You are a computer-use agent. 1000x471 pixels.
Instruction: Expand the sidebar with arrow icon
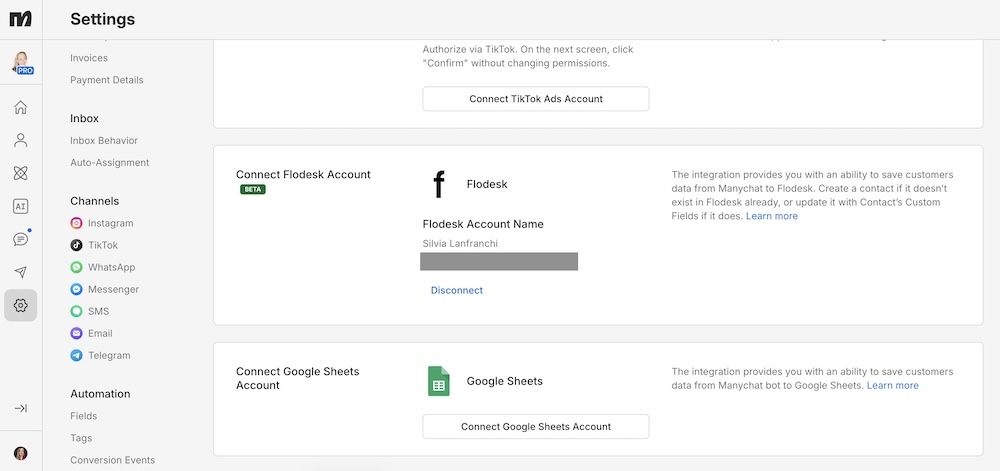[x=21, y=408]
